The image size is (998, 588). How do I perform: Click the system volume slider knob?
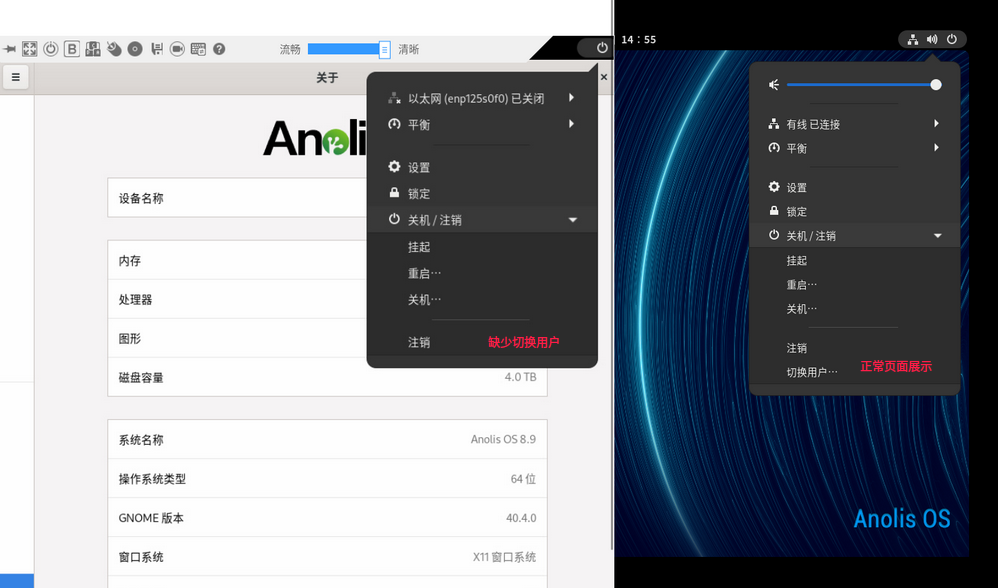936,85
